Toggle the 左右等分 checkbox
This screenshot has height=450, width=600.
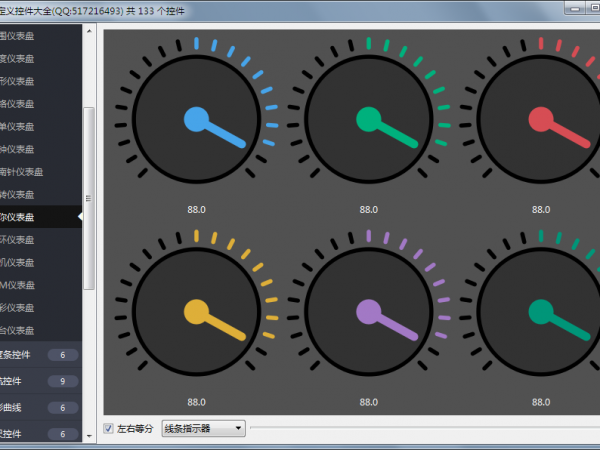[109, 429]
